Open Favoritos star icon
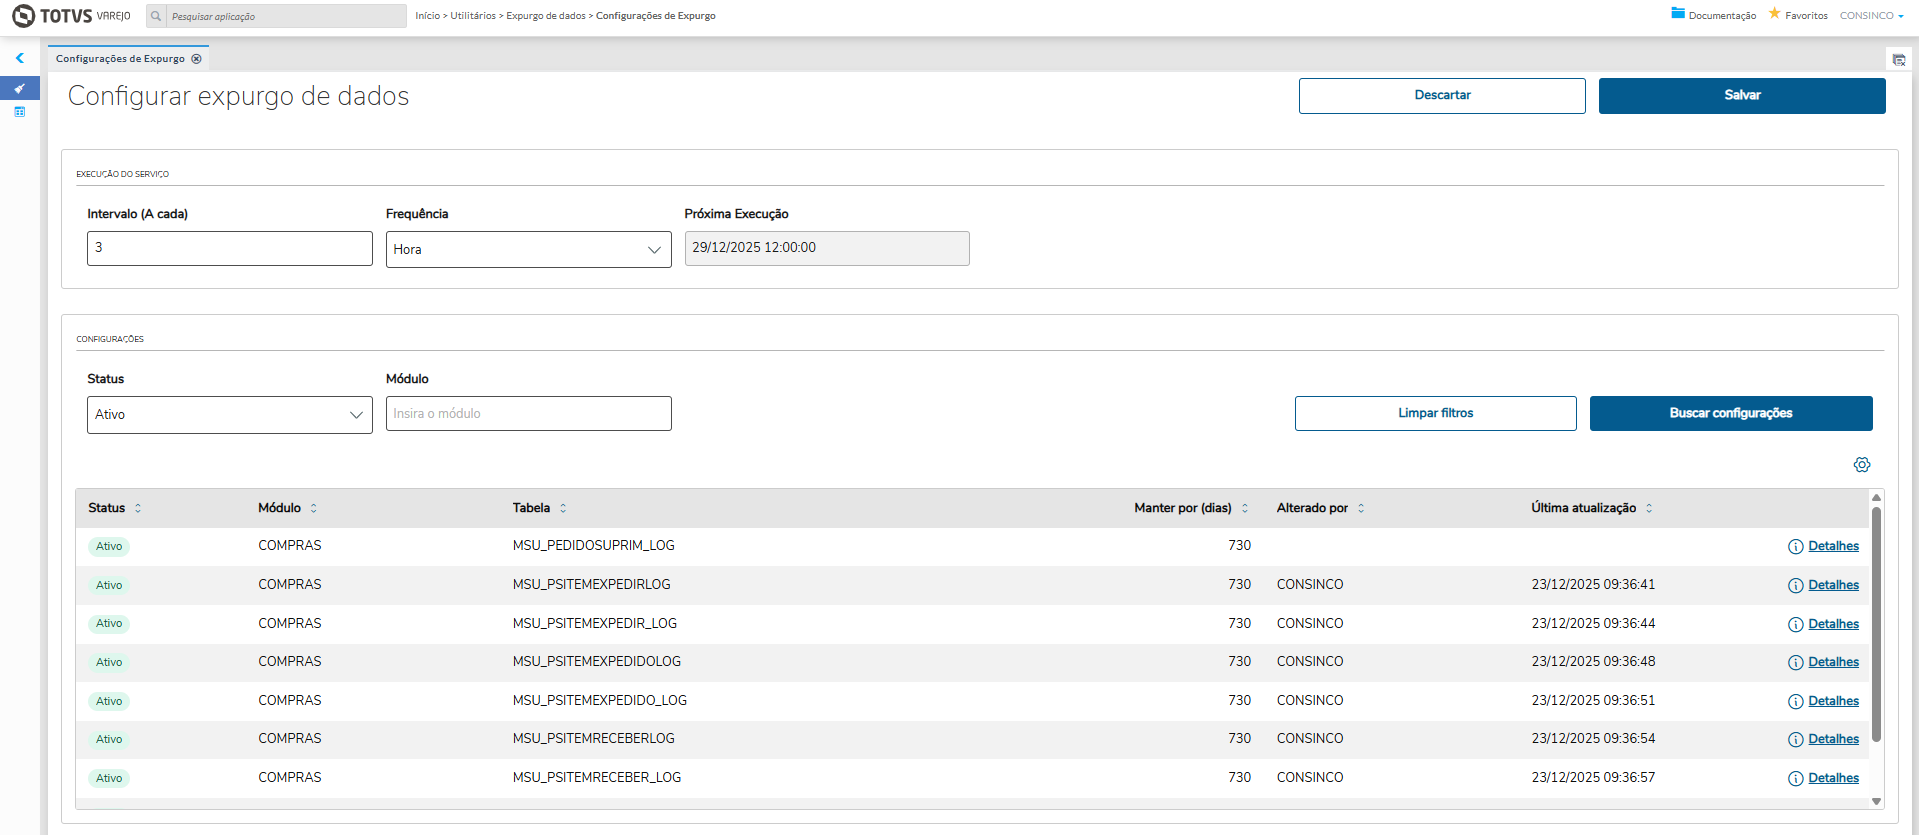 pos(1775,14)
